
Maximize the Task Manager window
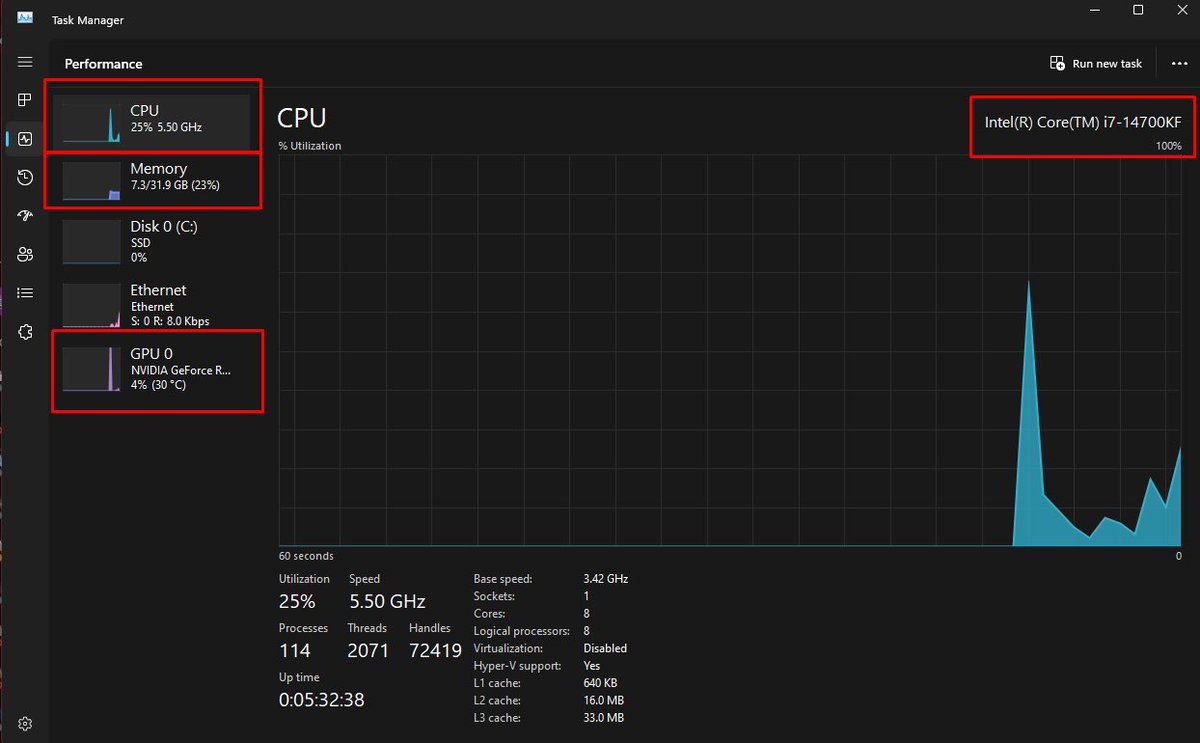(1138, 10)
